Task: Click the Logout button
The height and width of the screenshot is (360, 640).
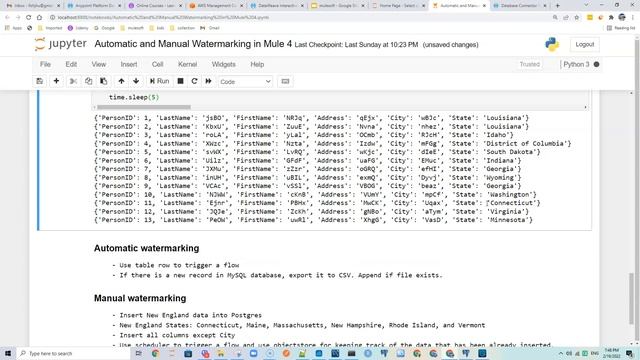Action: pyautogui.click(x=584, y=44)
